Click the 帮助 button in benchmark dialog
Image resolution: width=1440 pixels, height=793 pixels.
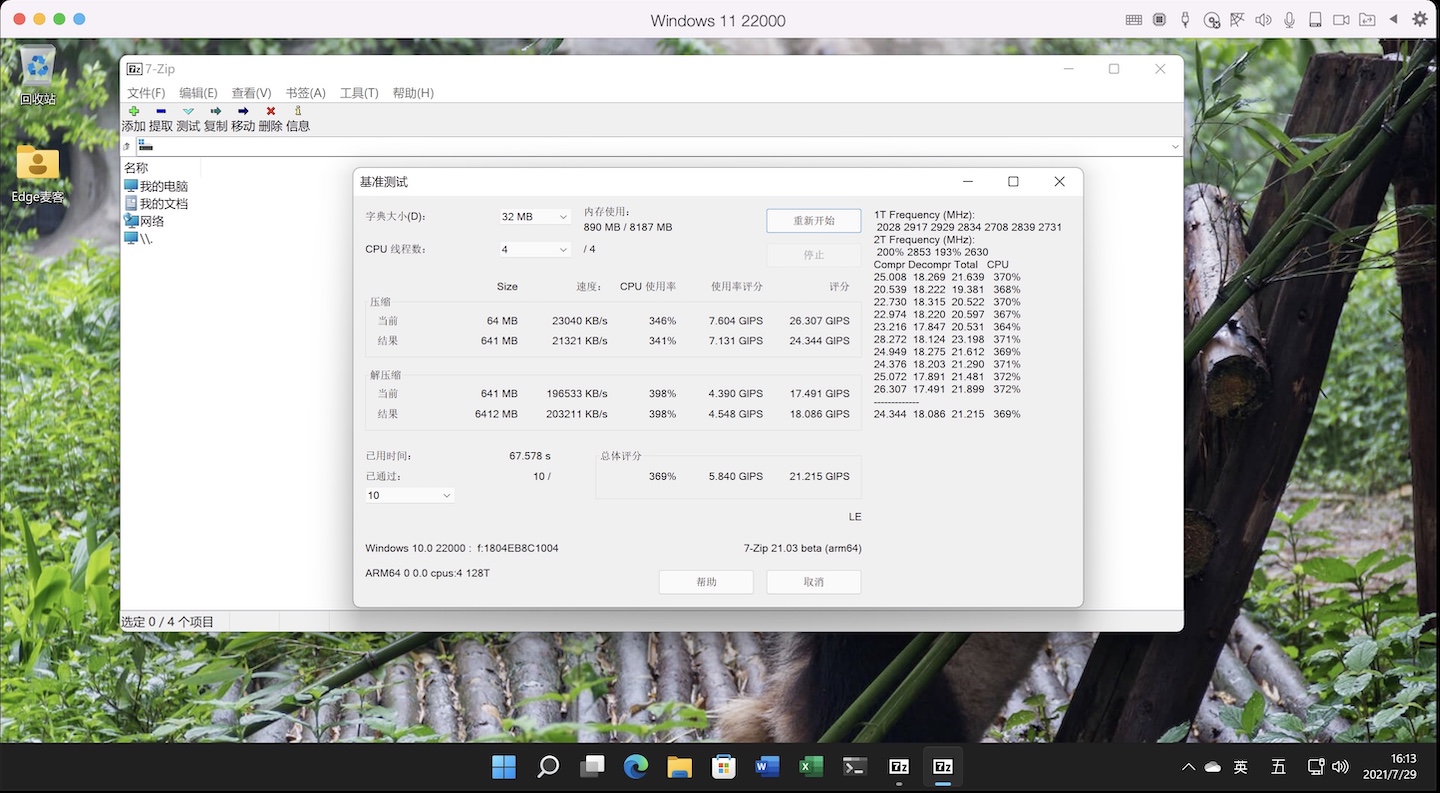[x=706, y=581]
